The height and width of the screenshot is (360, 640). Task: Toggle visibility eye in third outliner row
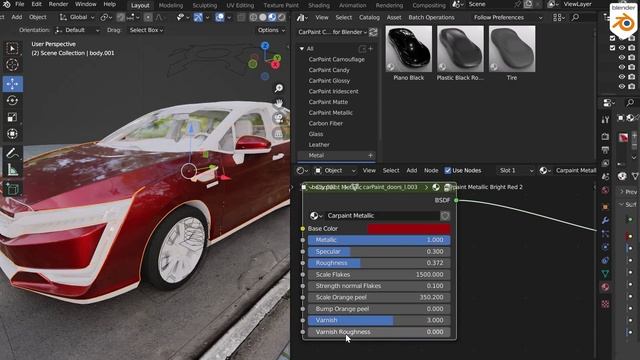pos(622,58)
